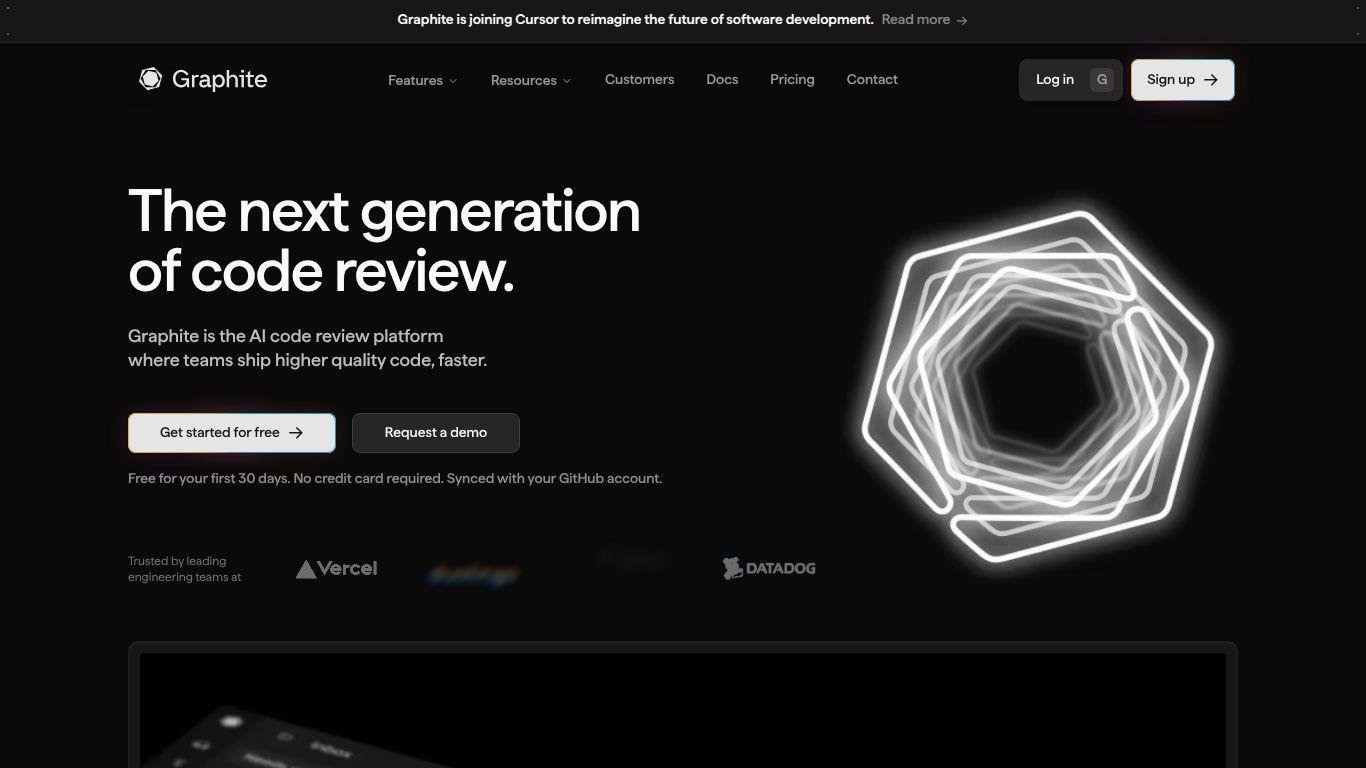Image resolution: width=1366 pixels, height=768 pixels.
Task: Click the product preview video panel
Action: coord(683,710)
